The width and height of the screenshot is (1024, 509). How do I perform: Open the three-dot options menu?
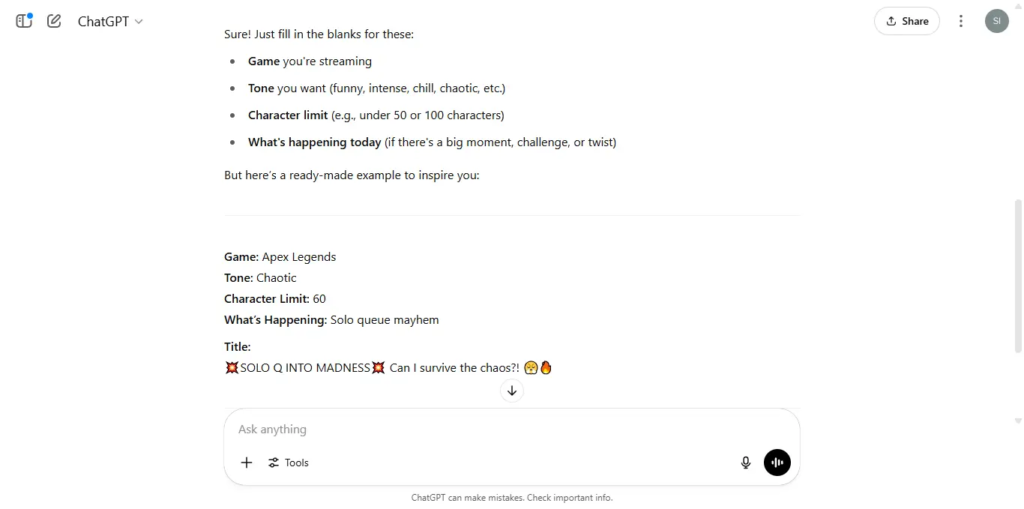961,21
